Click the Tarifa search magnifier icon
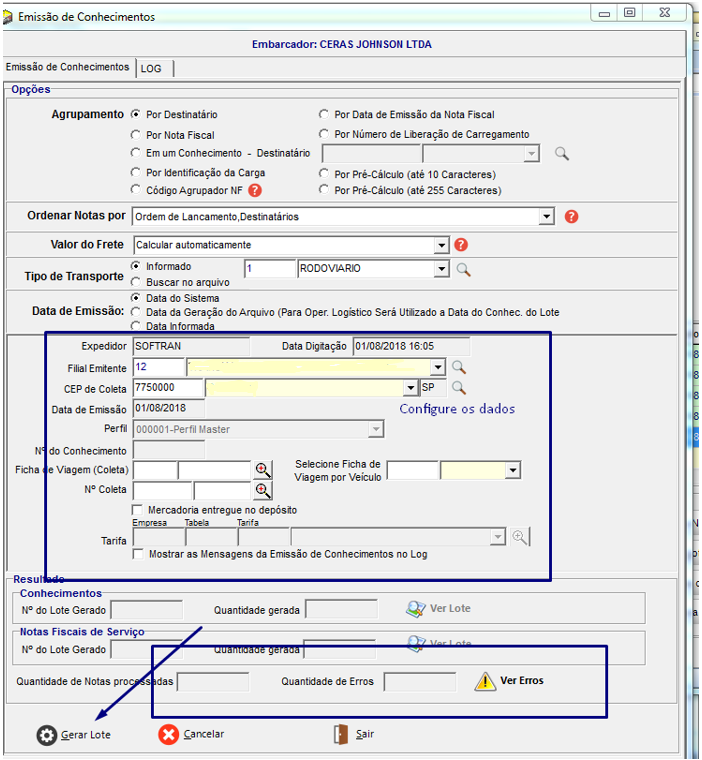702x760 pixels. coord(520,537)
